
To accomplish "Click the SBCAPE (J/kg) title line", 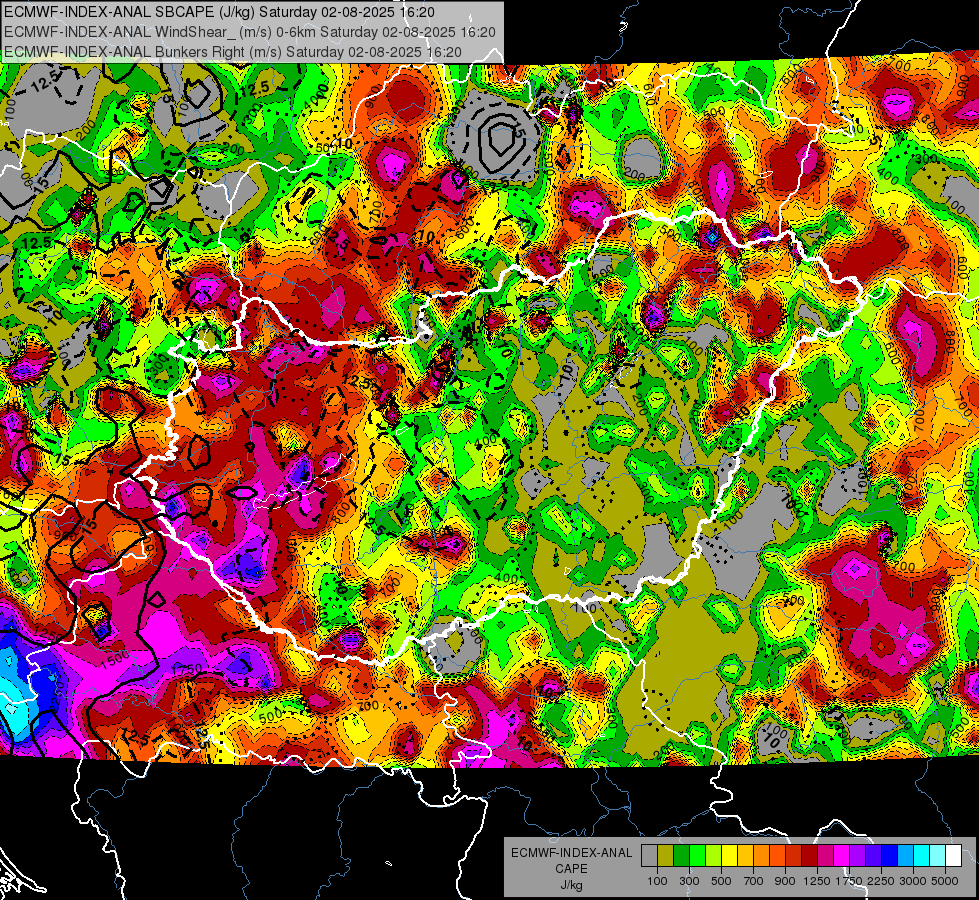I will pos(219,12).
